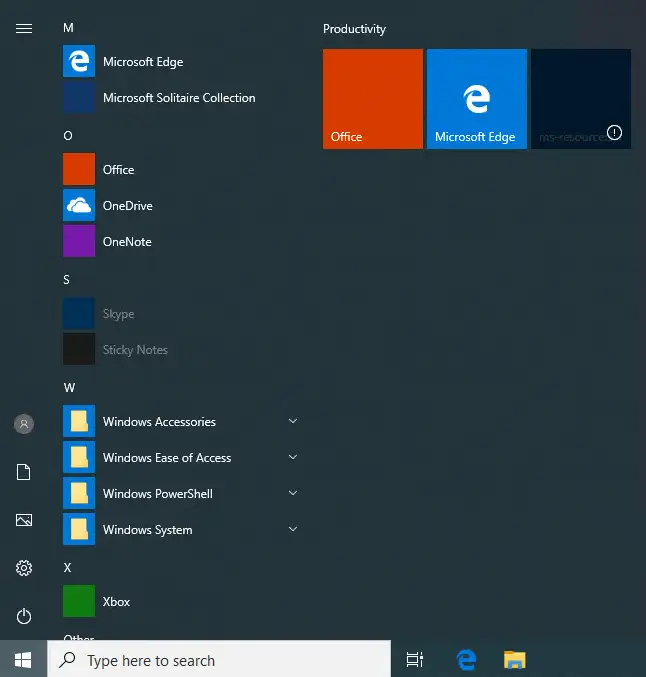This screenshot has height=677, width=646.
Task: Open the Pictures folder icon in sidebar
Action: [x=24, y=520]
